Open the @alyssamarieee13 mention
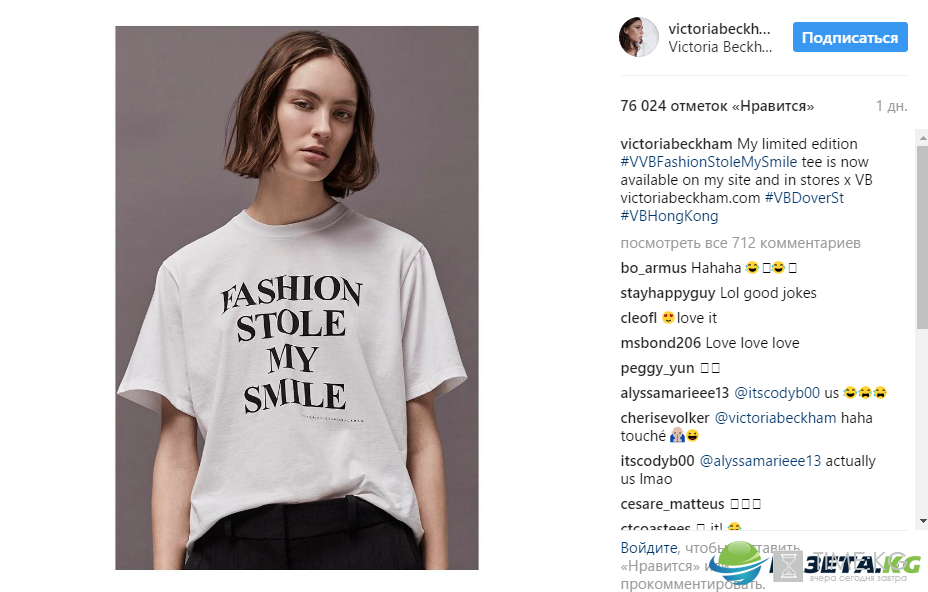The image size is (928, 592). (761, 461)
